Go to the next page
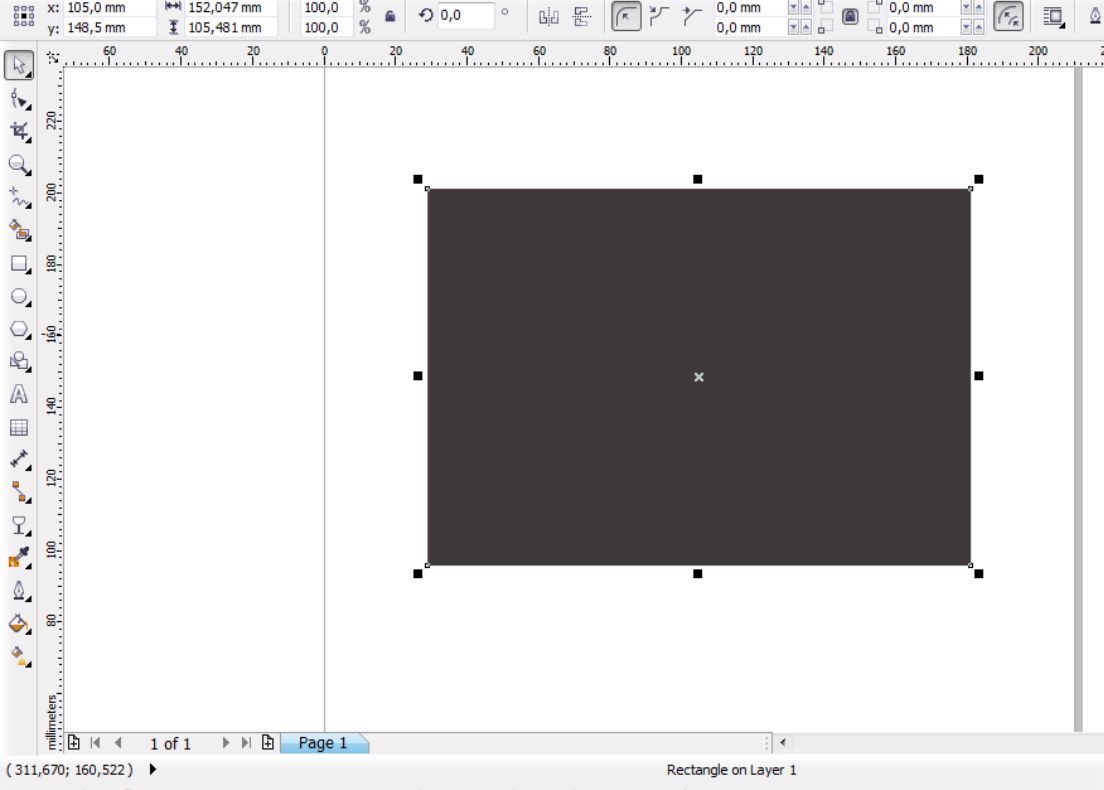 (225, 743)
